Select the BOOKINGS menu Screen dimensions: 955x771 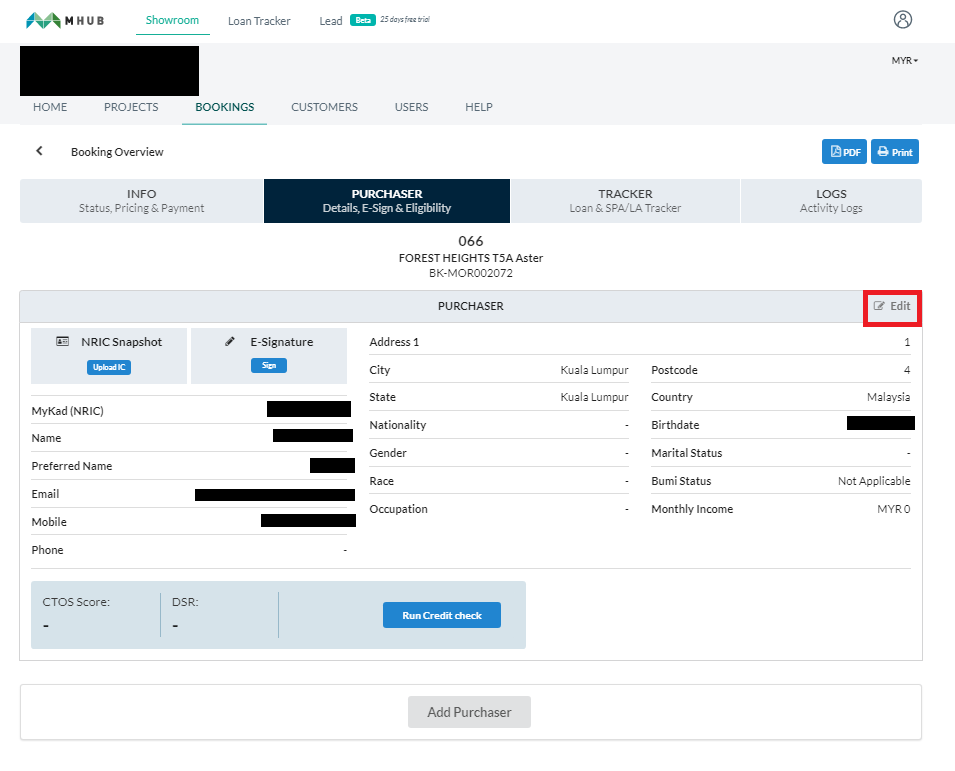(225, 107)
